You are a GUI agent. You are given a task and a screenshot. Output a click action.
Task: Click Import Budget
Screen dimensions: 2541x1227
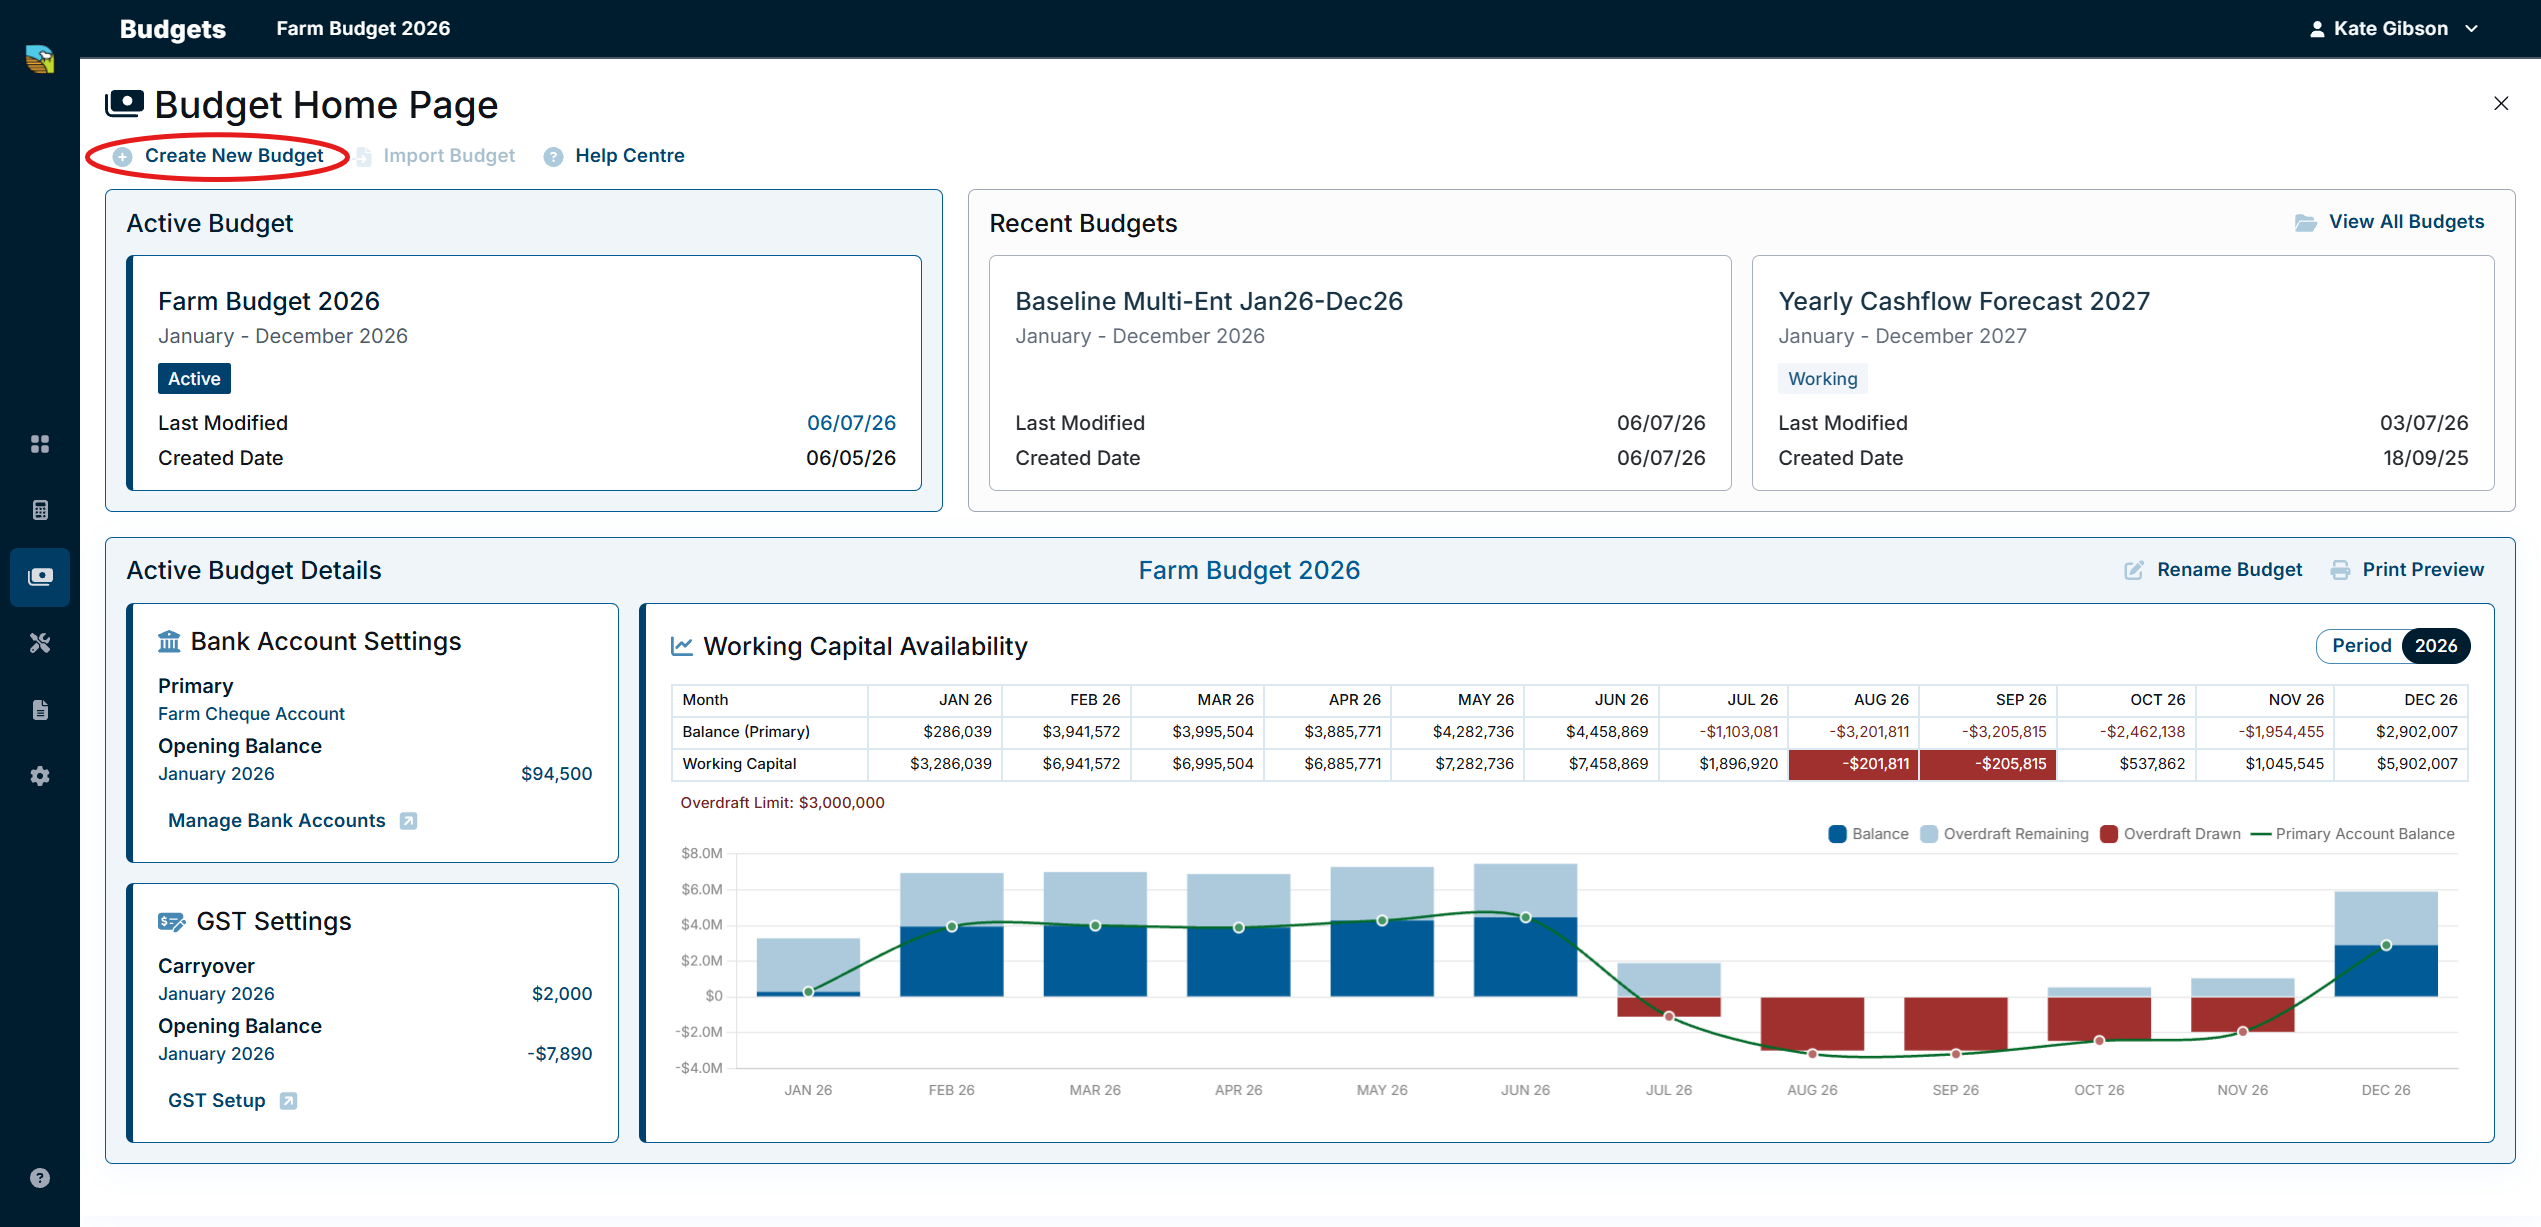click(449, 156)
